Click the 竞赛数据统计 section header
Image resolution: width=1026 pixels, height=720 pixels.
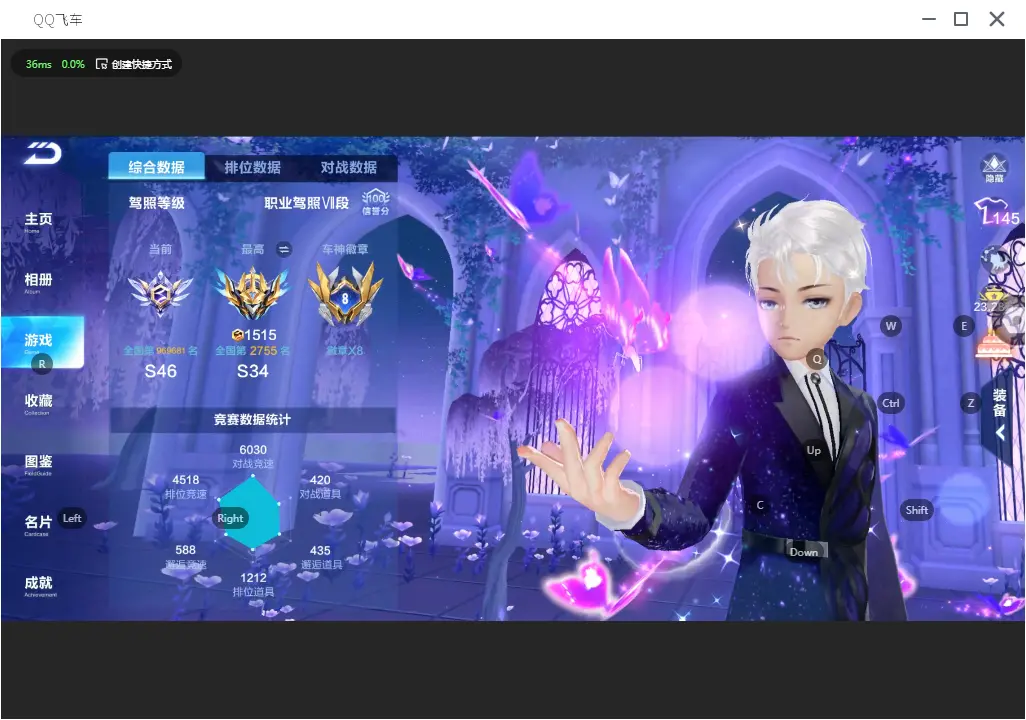point(253,420)
